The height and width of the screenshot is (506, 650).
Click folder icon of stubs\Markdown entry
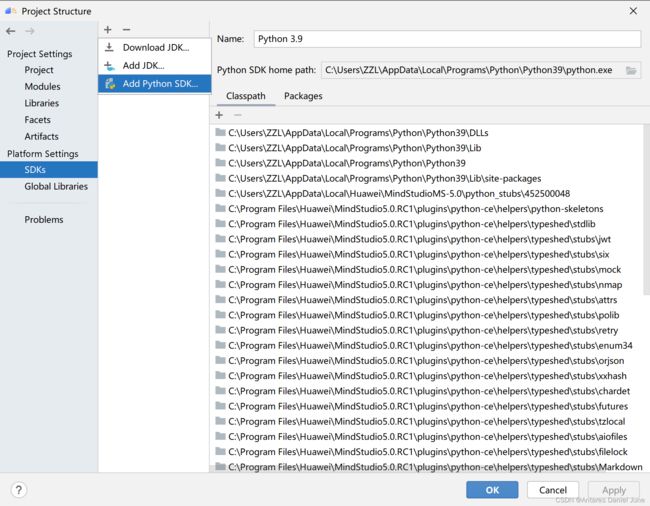click(221, 467)
